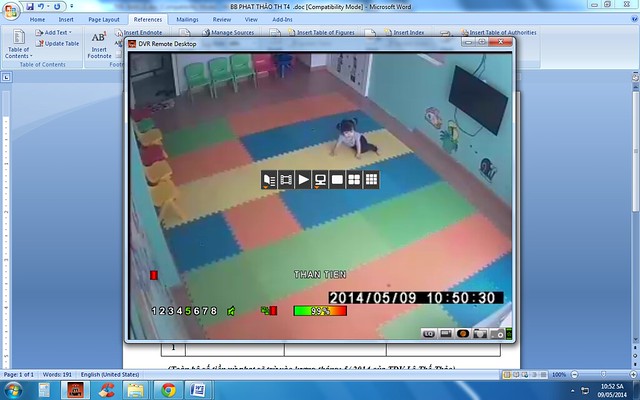This screenshot has height=400, width=640.
Task: Switch to the Page Layout tab
Action: pyautogui.click(x=103, y=19)
